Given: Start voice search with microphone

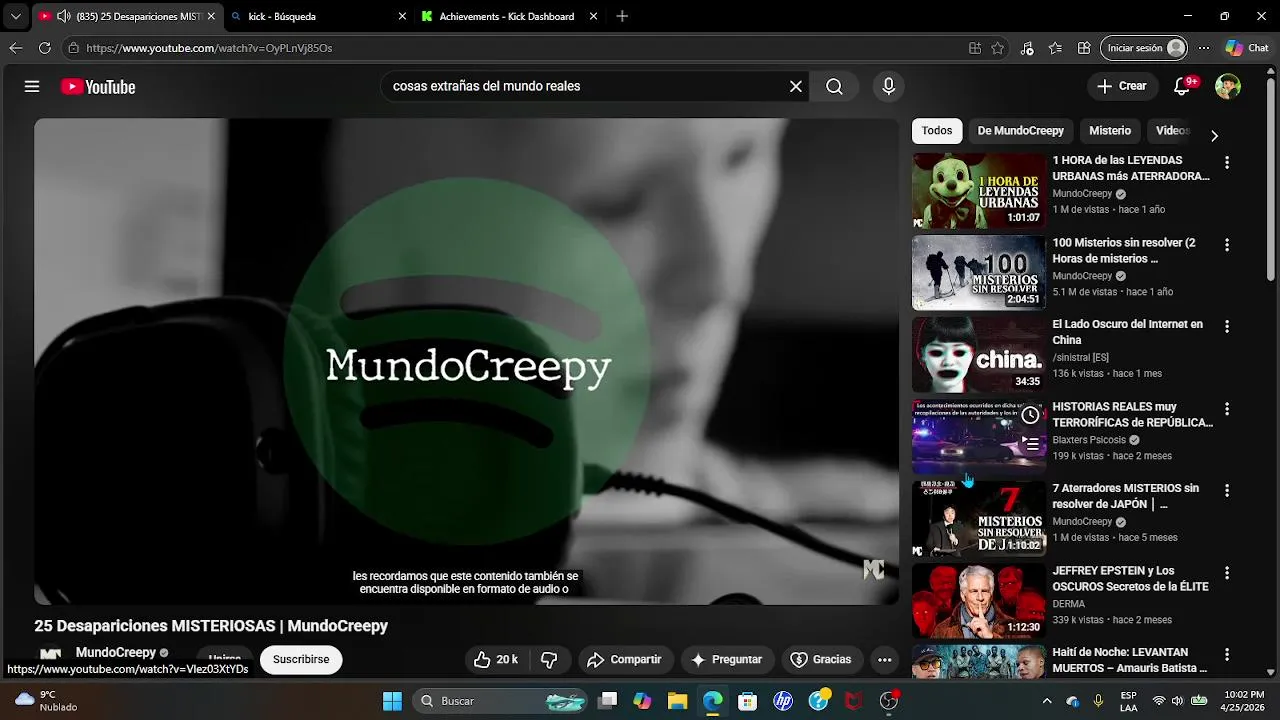Looking at the screenshot, I should [x=888, y=87].
